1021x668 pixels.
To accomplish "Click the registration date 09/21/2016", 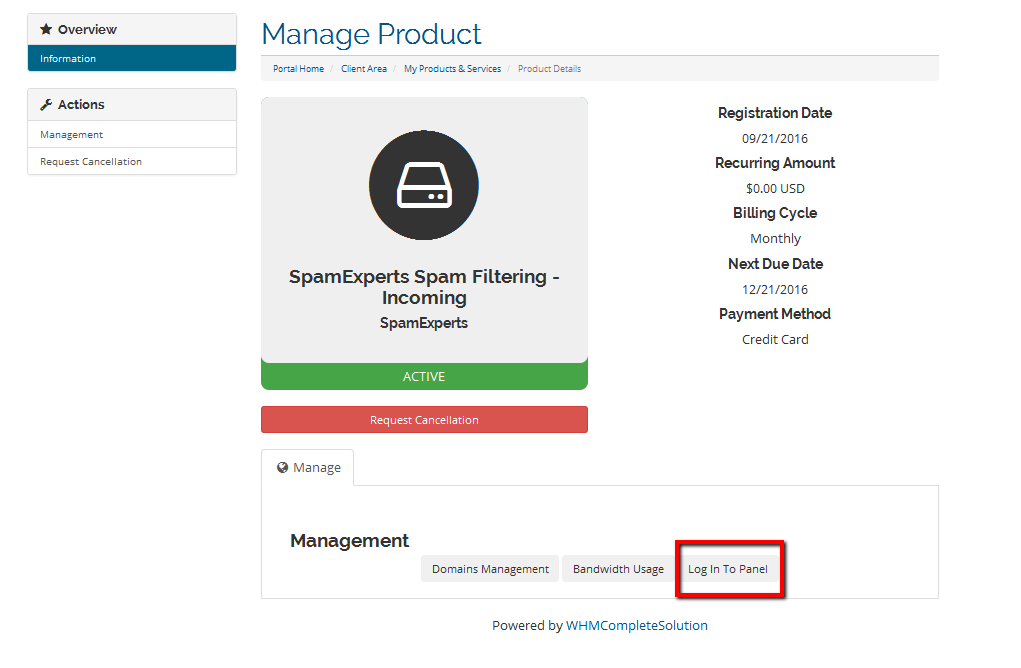I will click(775, 139).
